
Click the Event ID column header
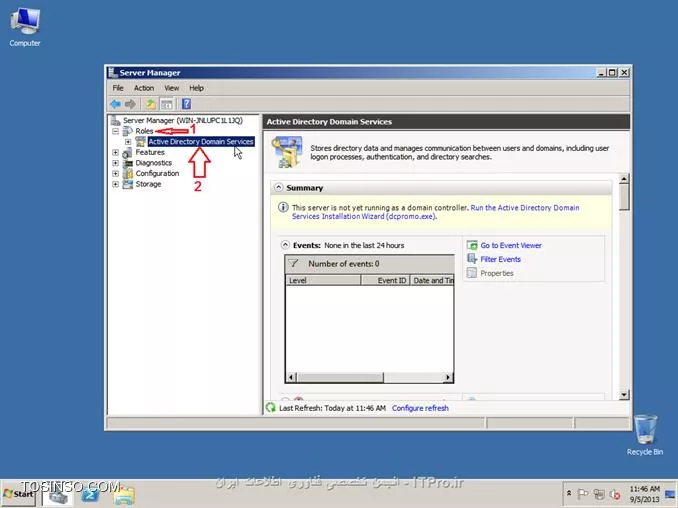(x=385, y=280)
